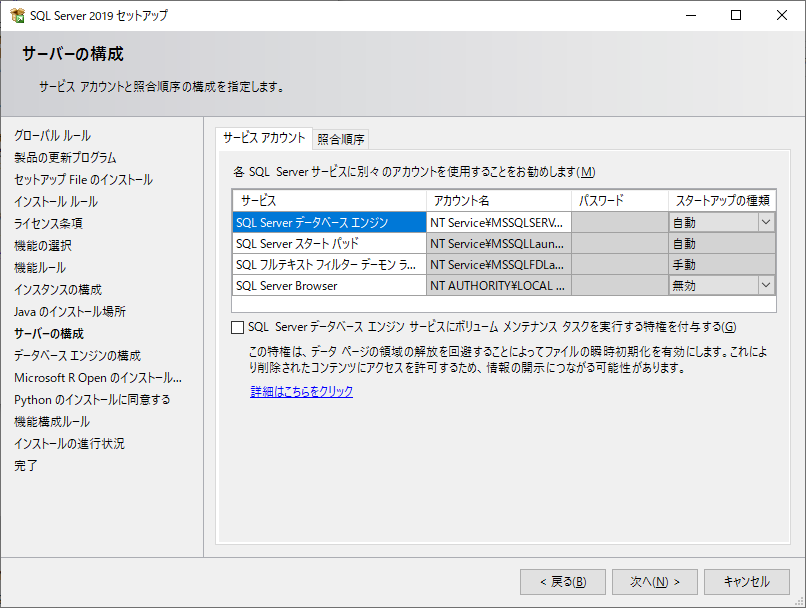Enable volume maintenance task privilege checkbox
The height and width of the screenshot is (608, 806).
click(237, 327)
